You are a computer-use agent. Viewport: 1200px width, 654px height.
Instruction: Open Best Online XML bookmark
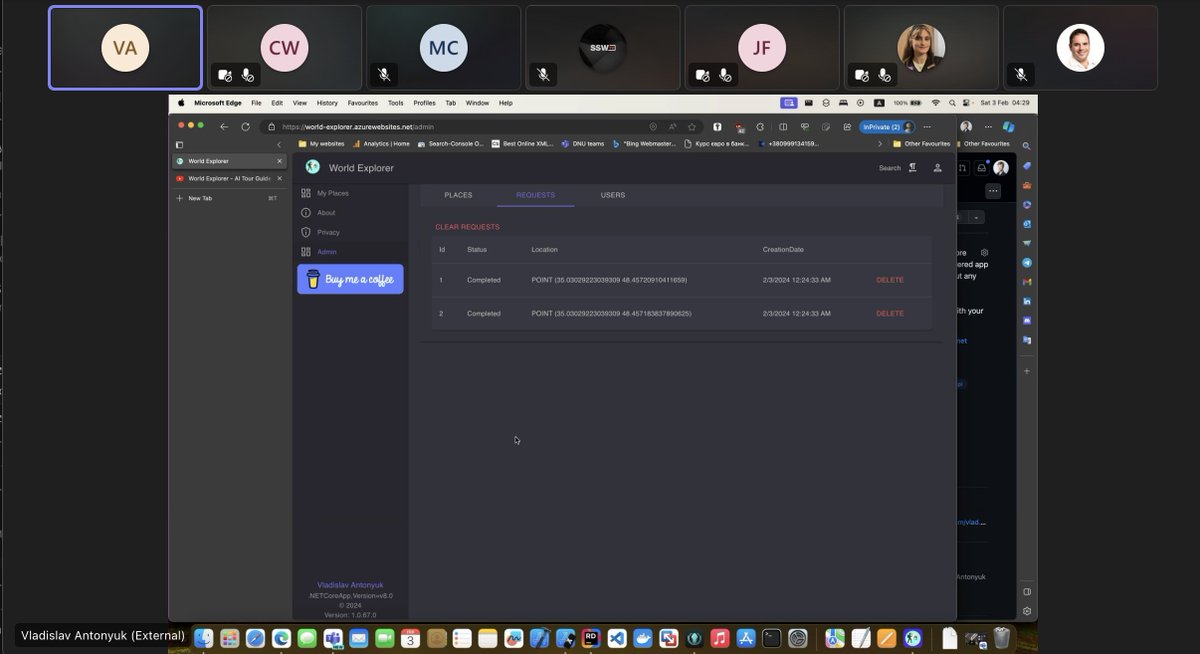click(x=523, y=144)
